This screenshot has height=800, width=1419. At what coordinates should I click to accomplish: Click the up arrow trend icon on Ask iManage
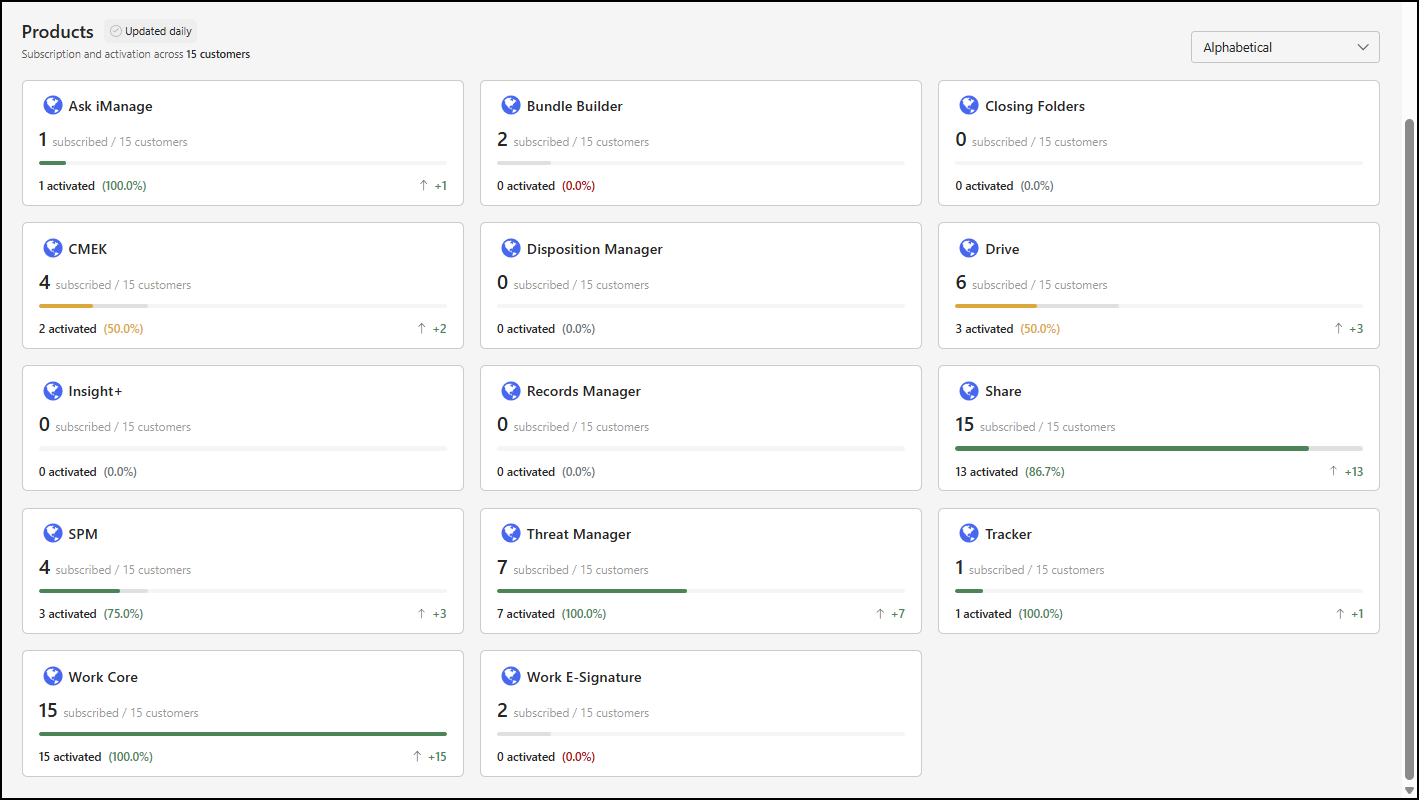pos(423,186)
